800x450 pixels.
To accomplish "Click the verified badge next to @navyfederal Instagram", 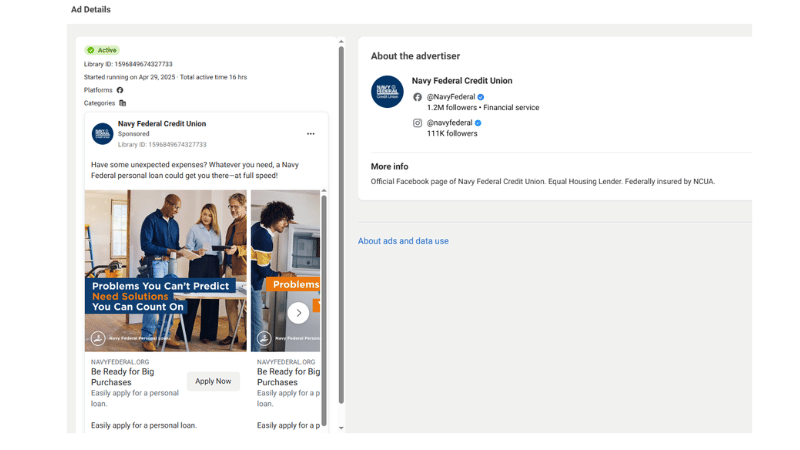I will click(478, 123).
